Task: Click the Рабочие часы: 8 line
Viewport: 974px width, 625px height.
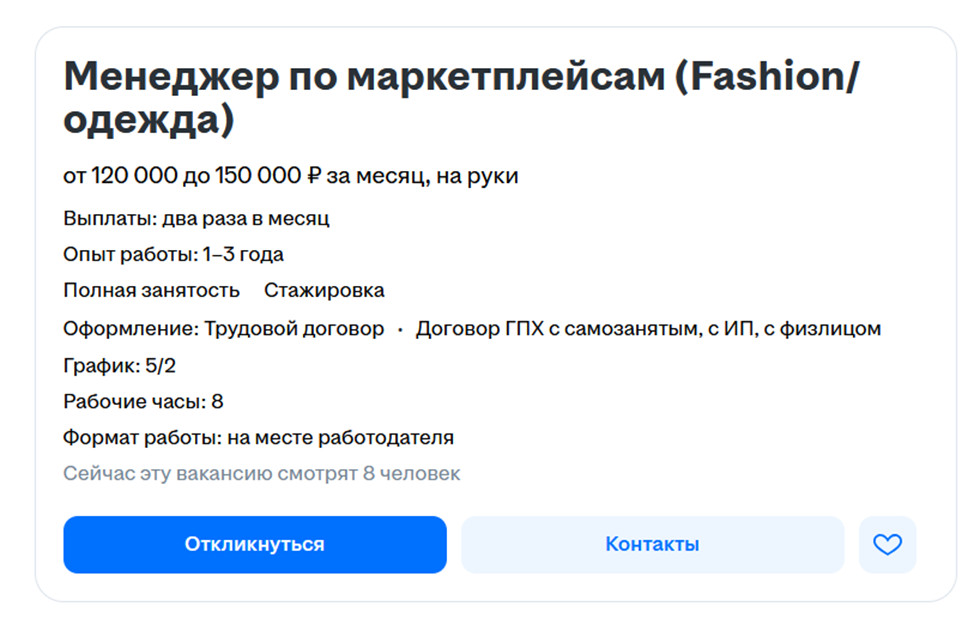Action: [x=143, y=402]
